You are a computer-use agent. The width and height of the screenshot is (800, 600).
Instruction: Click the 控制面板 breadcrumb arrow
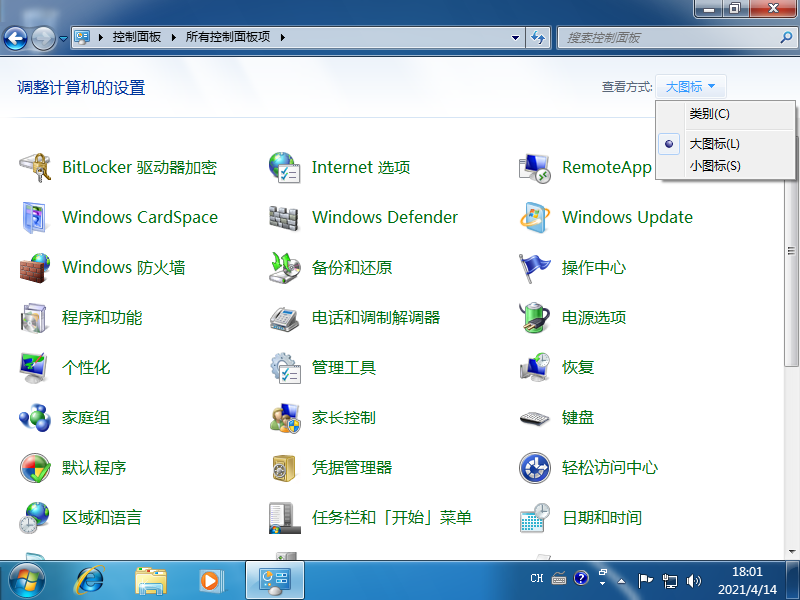pyautogui.click(x=175, y=38)
